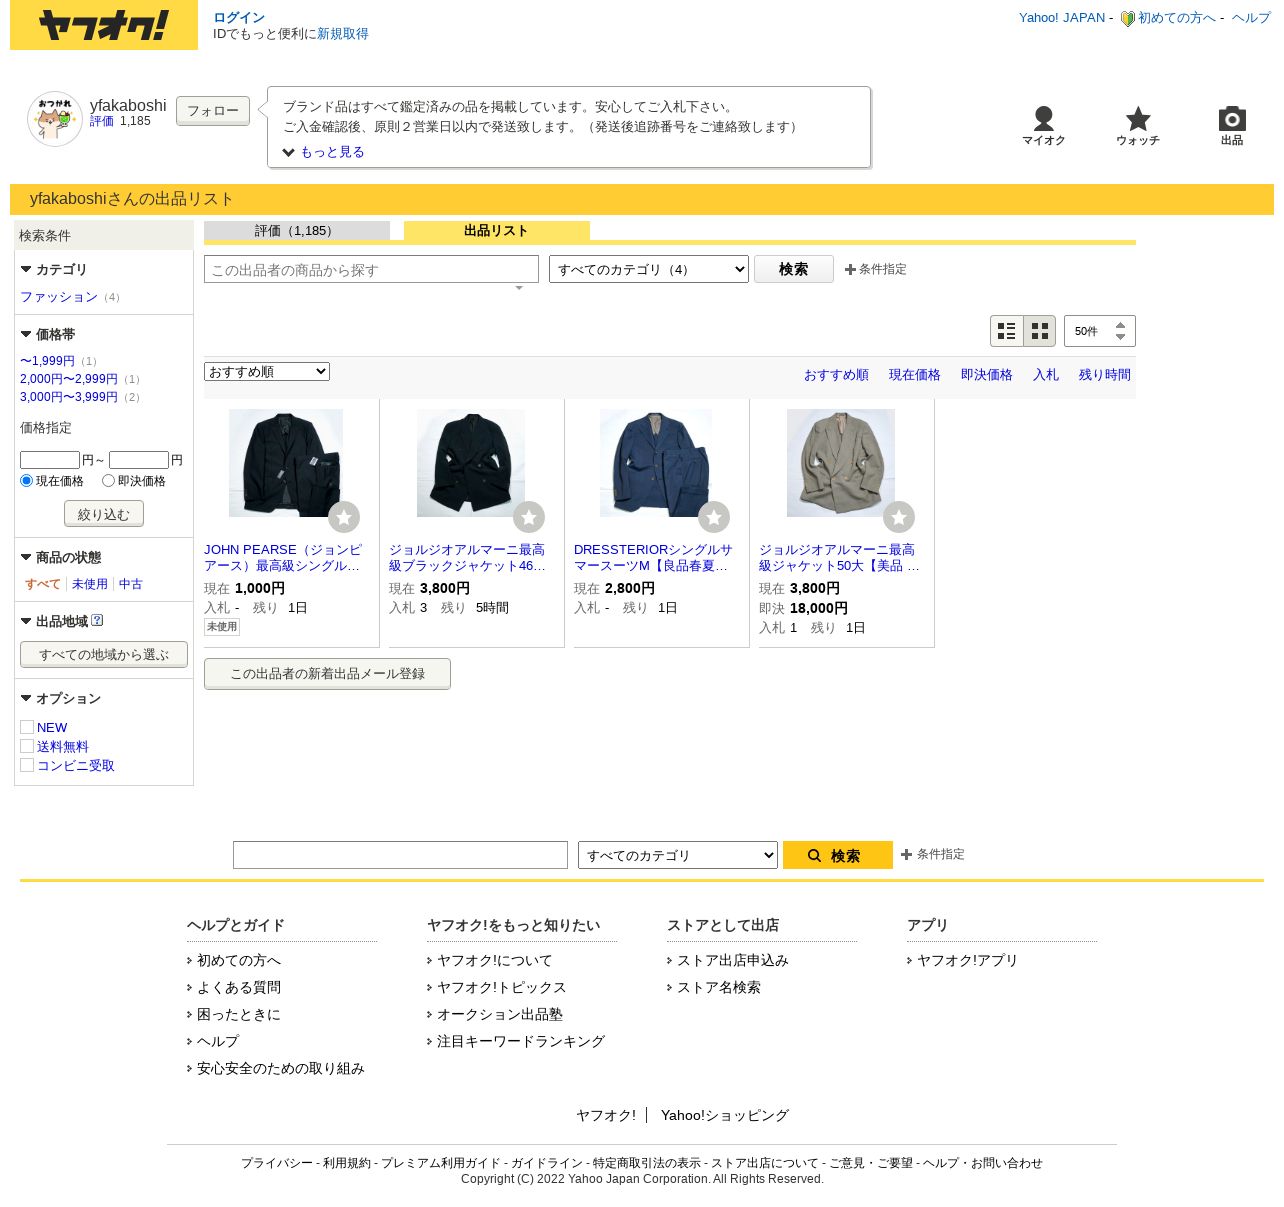This screenshot has width=1284, height=1207.
Task: Click the seller search input field
Action: [371, 269]
